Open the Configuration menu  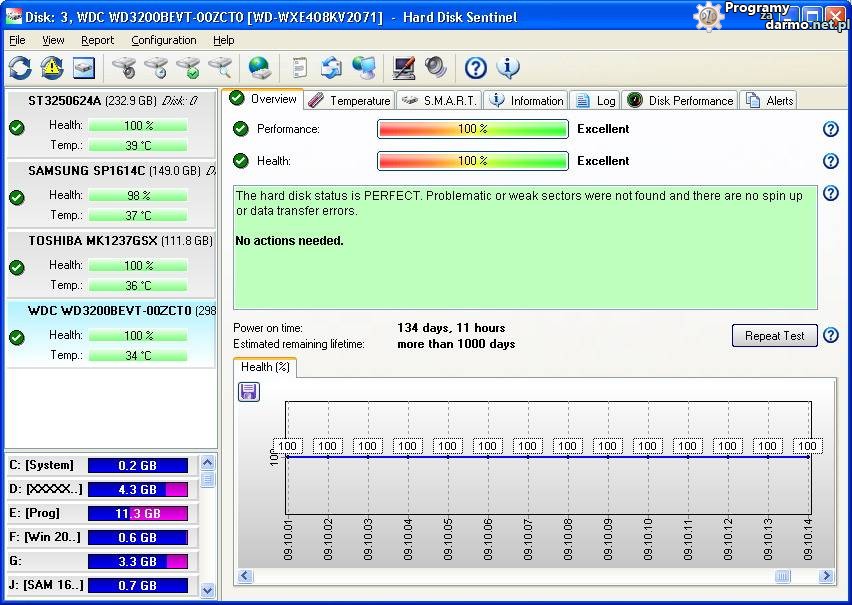tap(163, 40)
